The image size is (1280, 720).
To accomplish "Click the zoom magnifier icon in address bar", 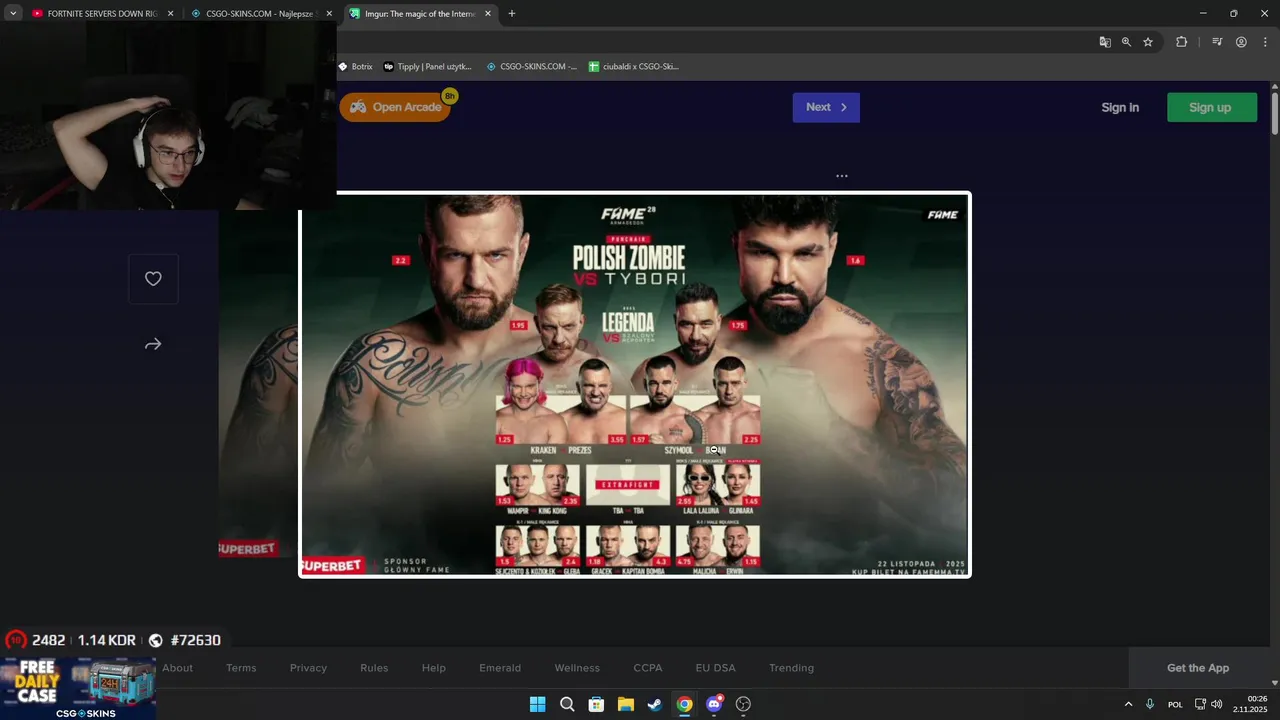I will coord(1126,42).
